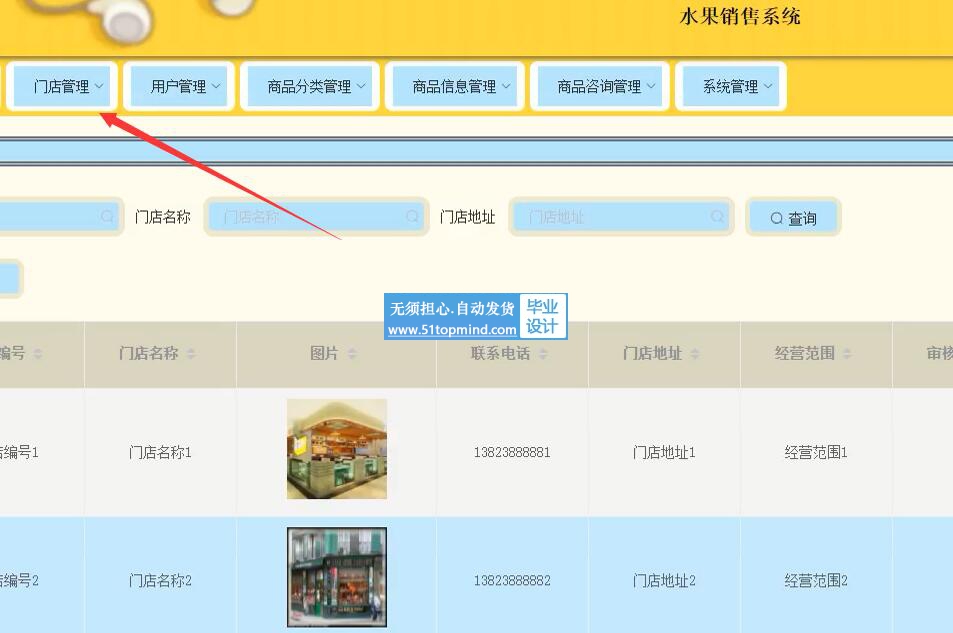
Task: Open the store image of 门店名称2
Action: coord(337,577)
